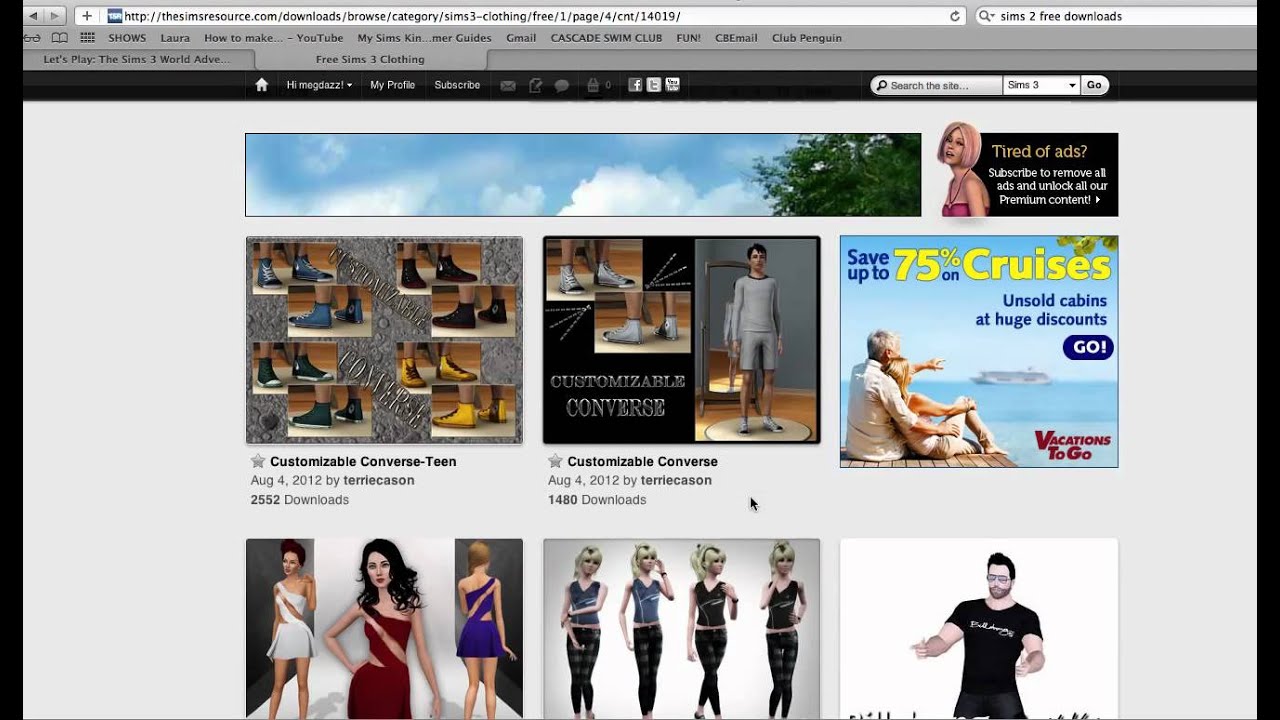
Task: Open the Top Sites grid icon
Action: tap(88, 38)
